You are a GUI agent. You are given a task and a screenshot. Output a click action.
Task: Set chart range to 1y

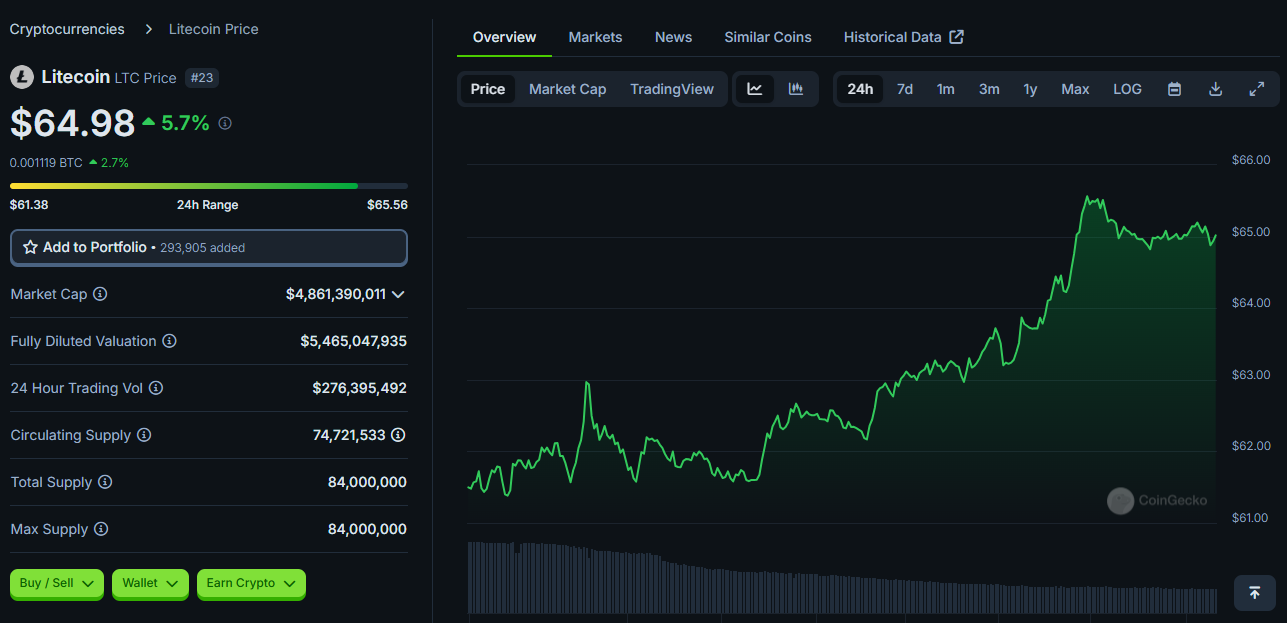coord(1030,89)
